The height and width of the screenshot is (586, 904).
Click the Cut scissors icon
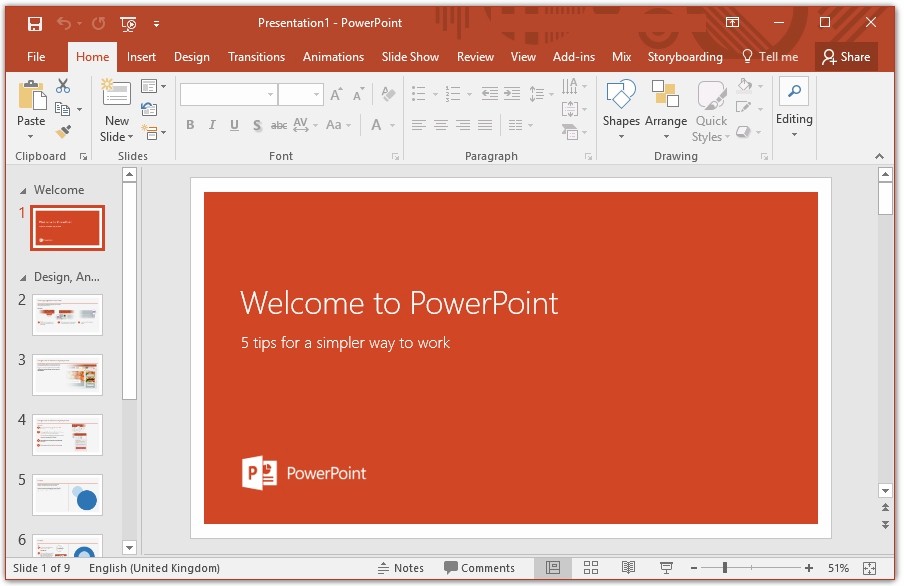point(62,86)
